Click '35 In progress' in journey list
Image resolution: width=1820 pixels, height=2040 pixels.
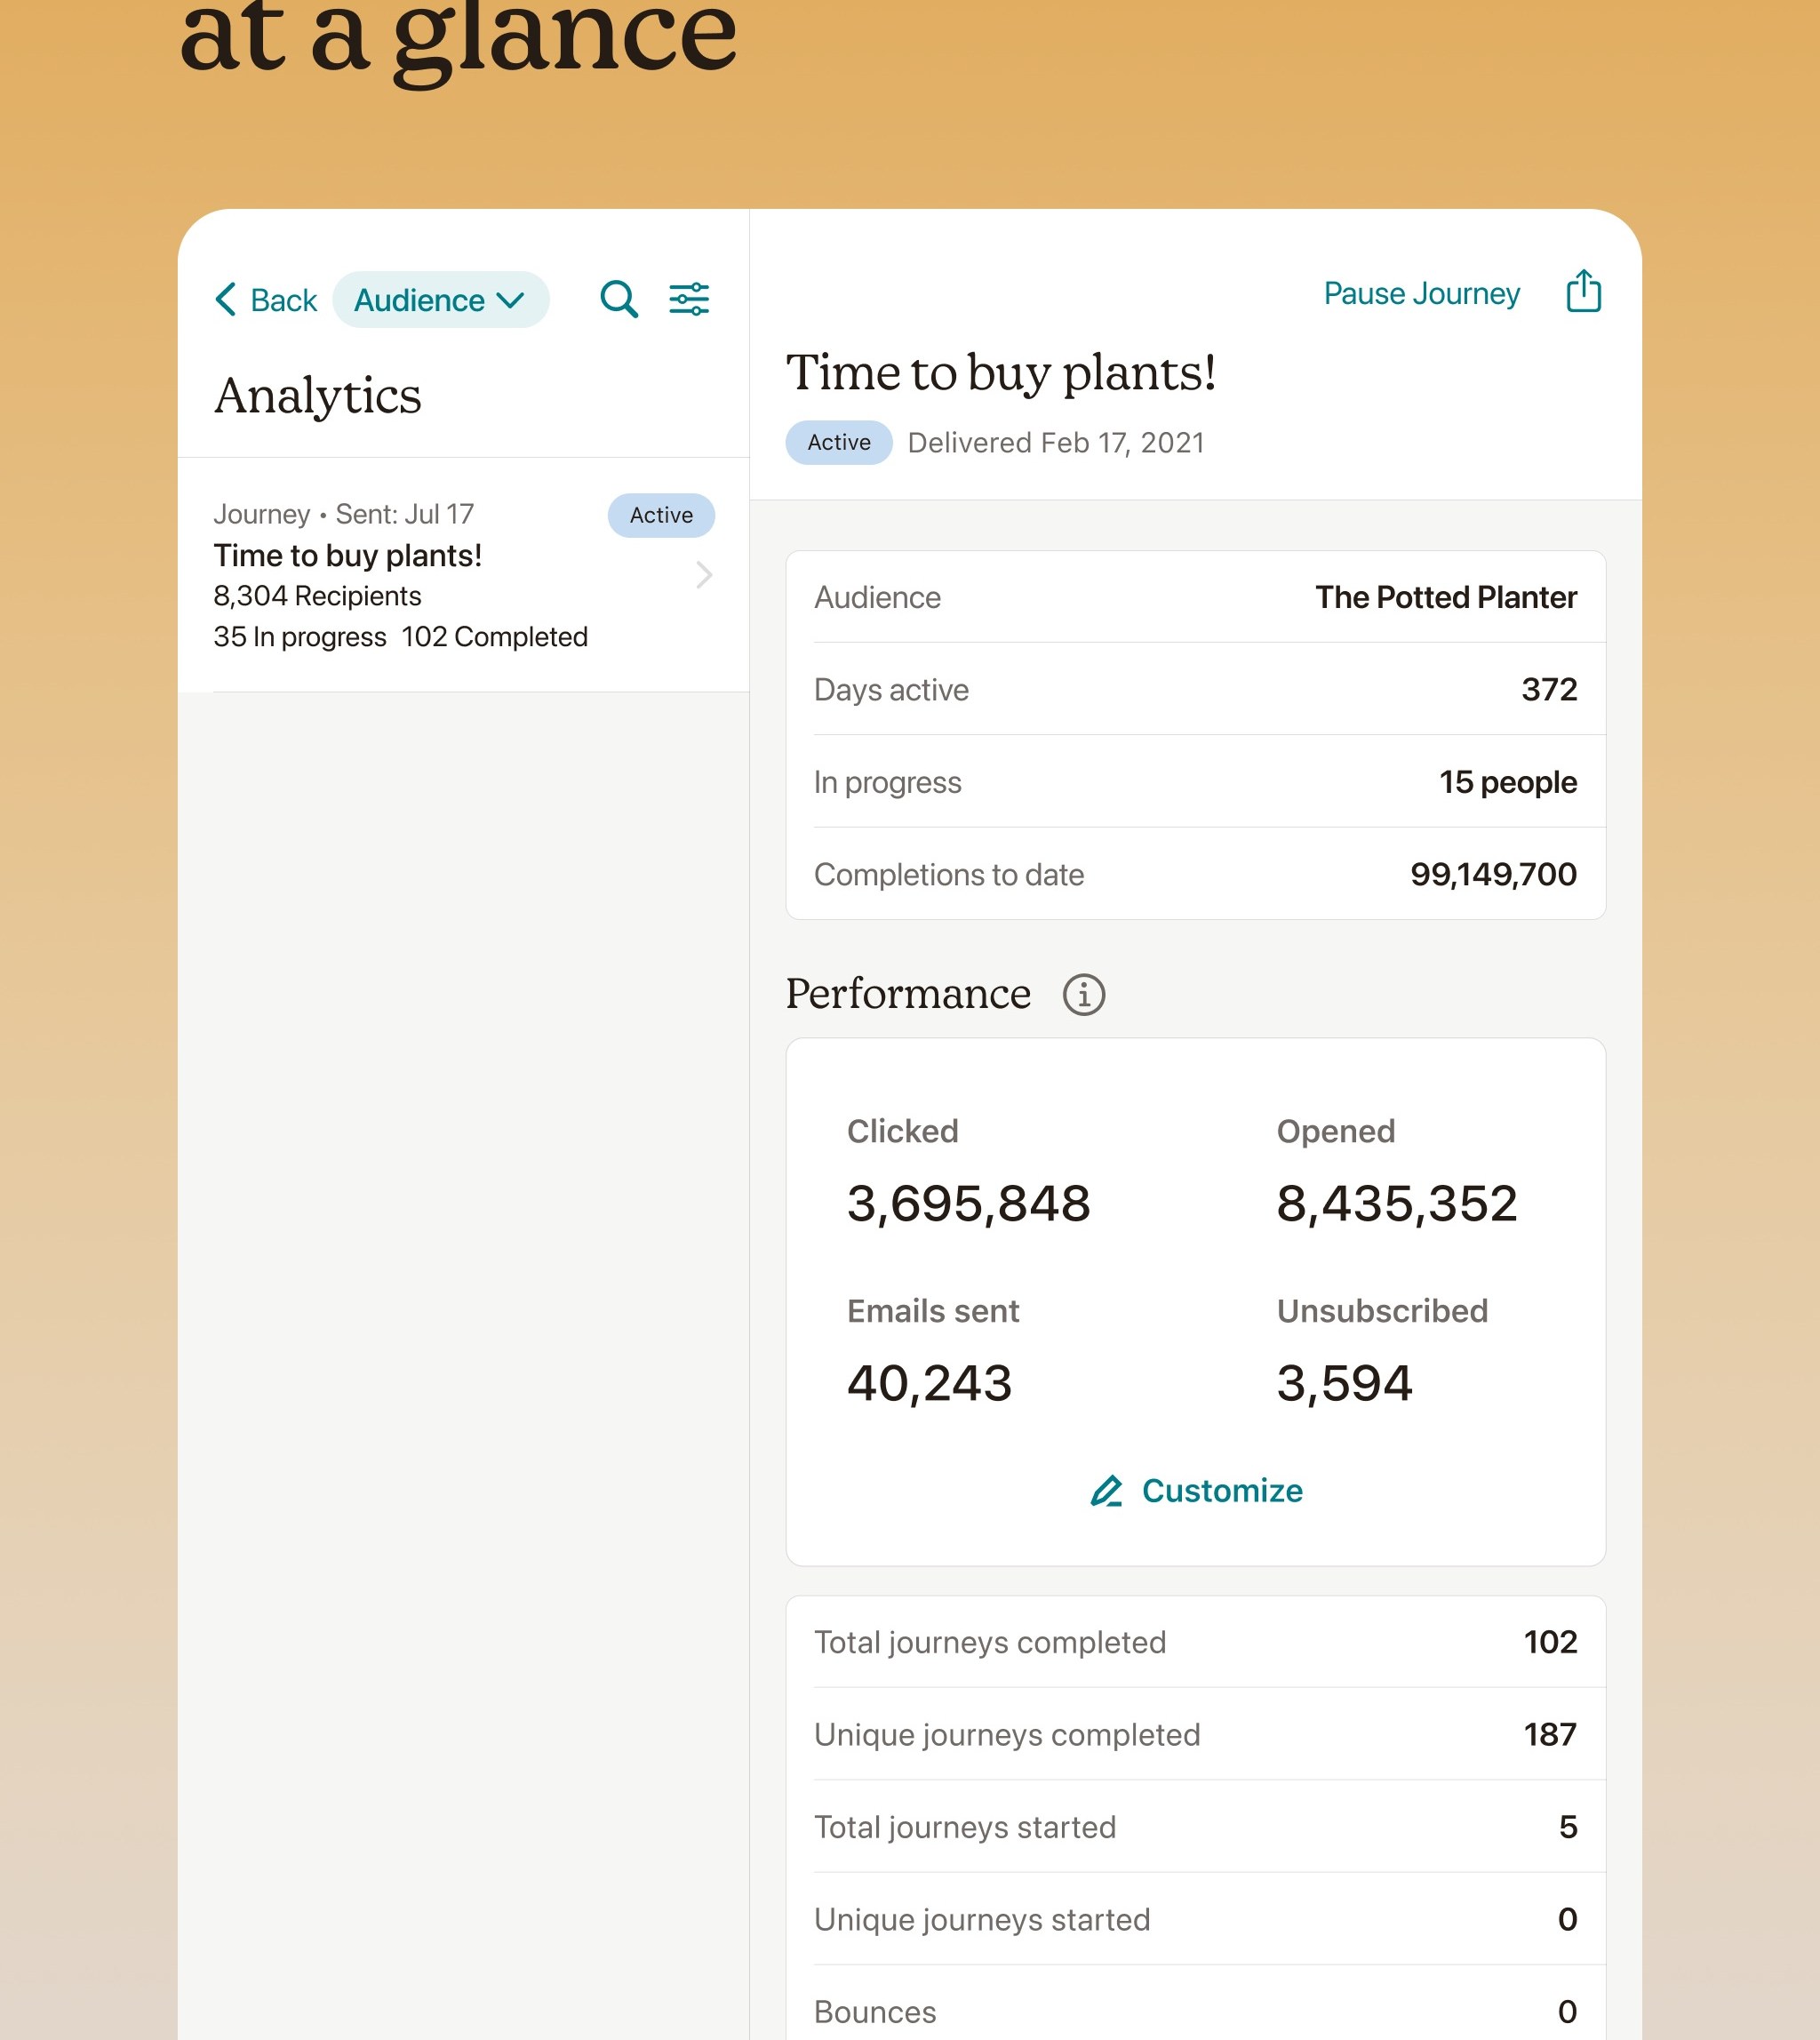tap(299, 637)
